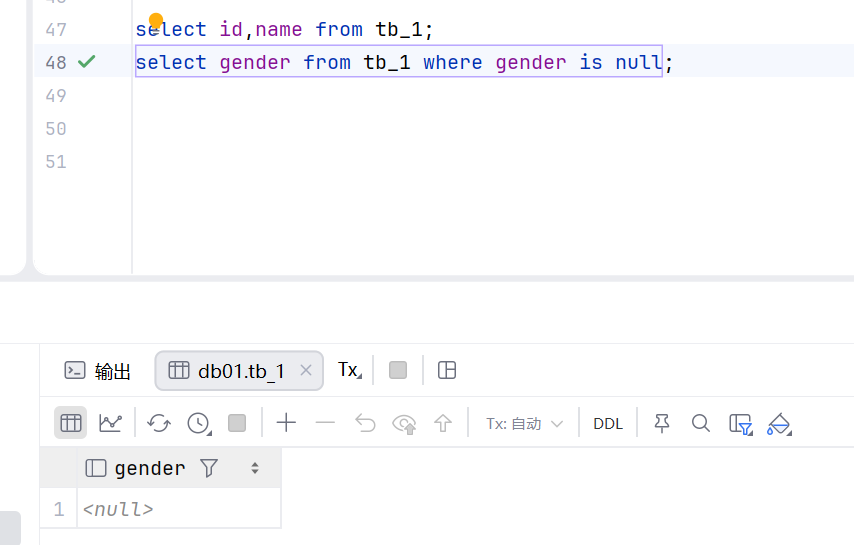Click 'null' keyword on line 48
This screenshot has height=545, width=854.
pos(638,62)
